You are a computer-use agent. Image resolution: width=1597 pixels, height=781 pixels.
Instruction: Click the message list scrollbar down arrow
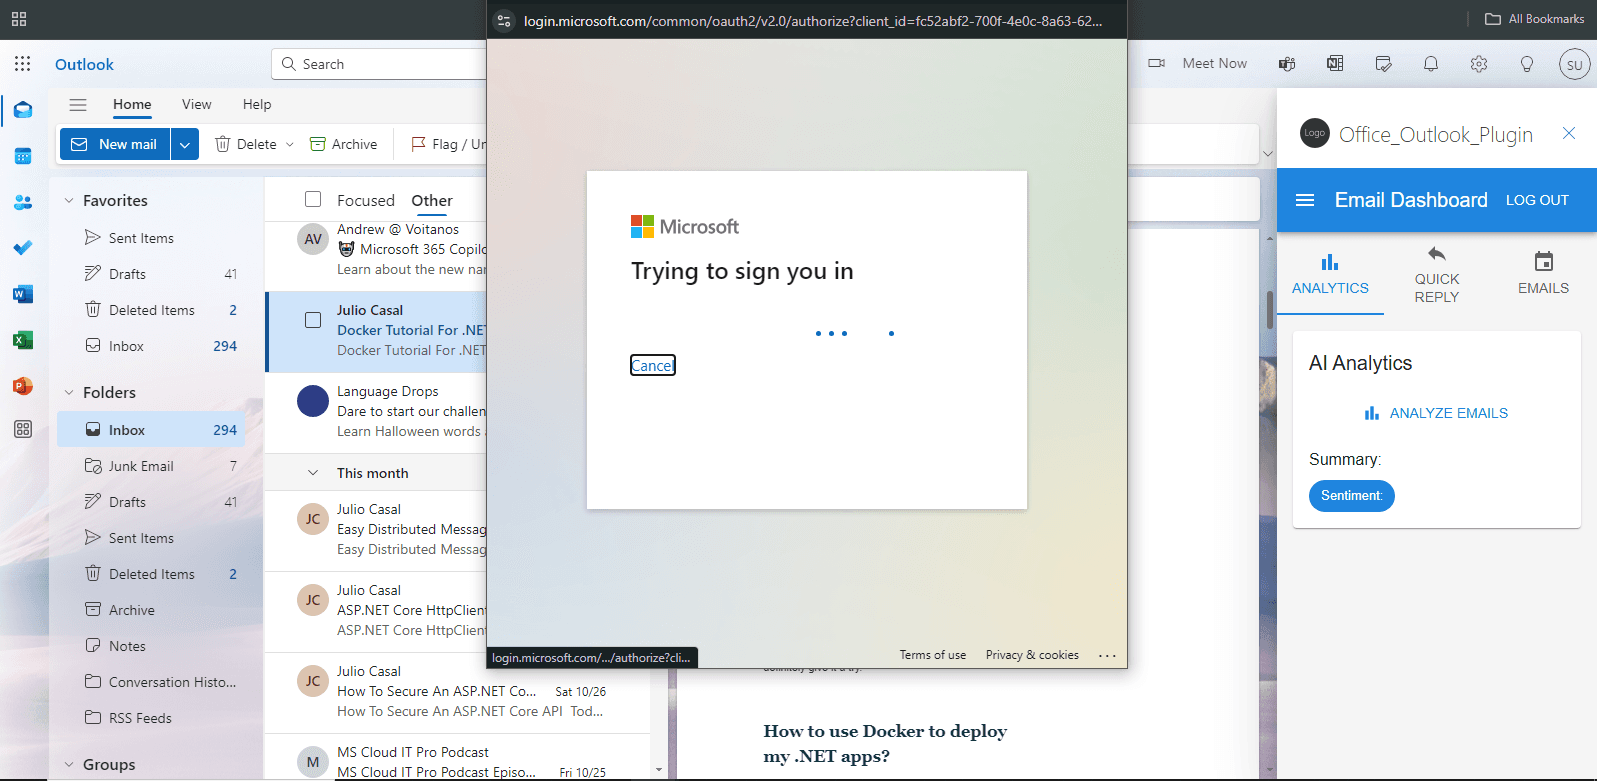pos(658,770)
